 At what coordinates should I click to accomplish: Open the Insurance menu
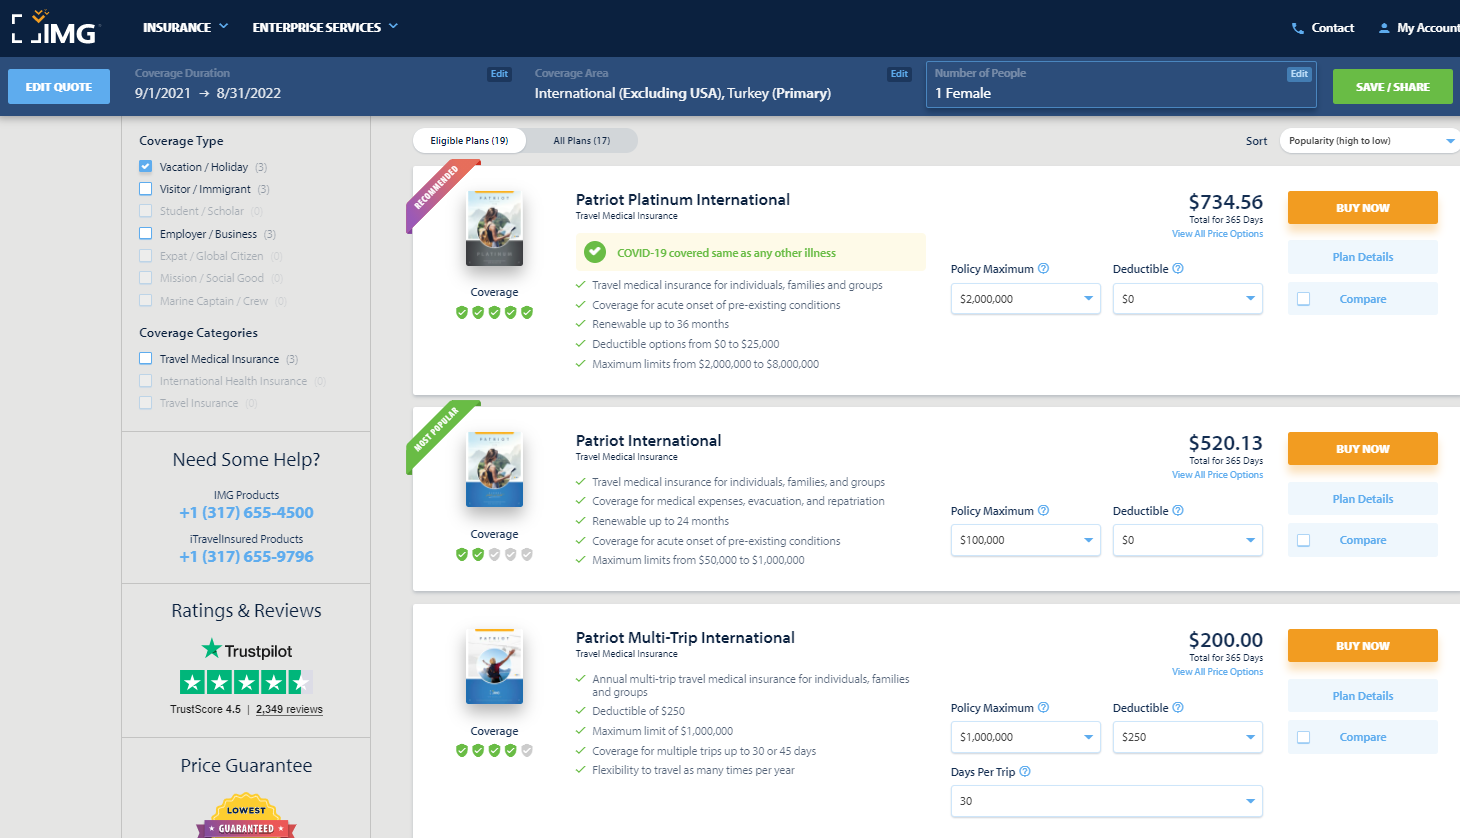pyautogui.click(x=185, y=27)
